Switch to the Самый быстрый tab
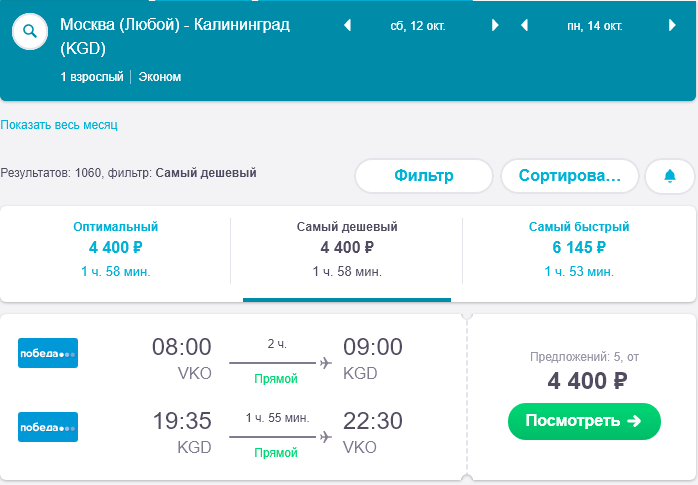 (x=579, y=249)
